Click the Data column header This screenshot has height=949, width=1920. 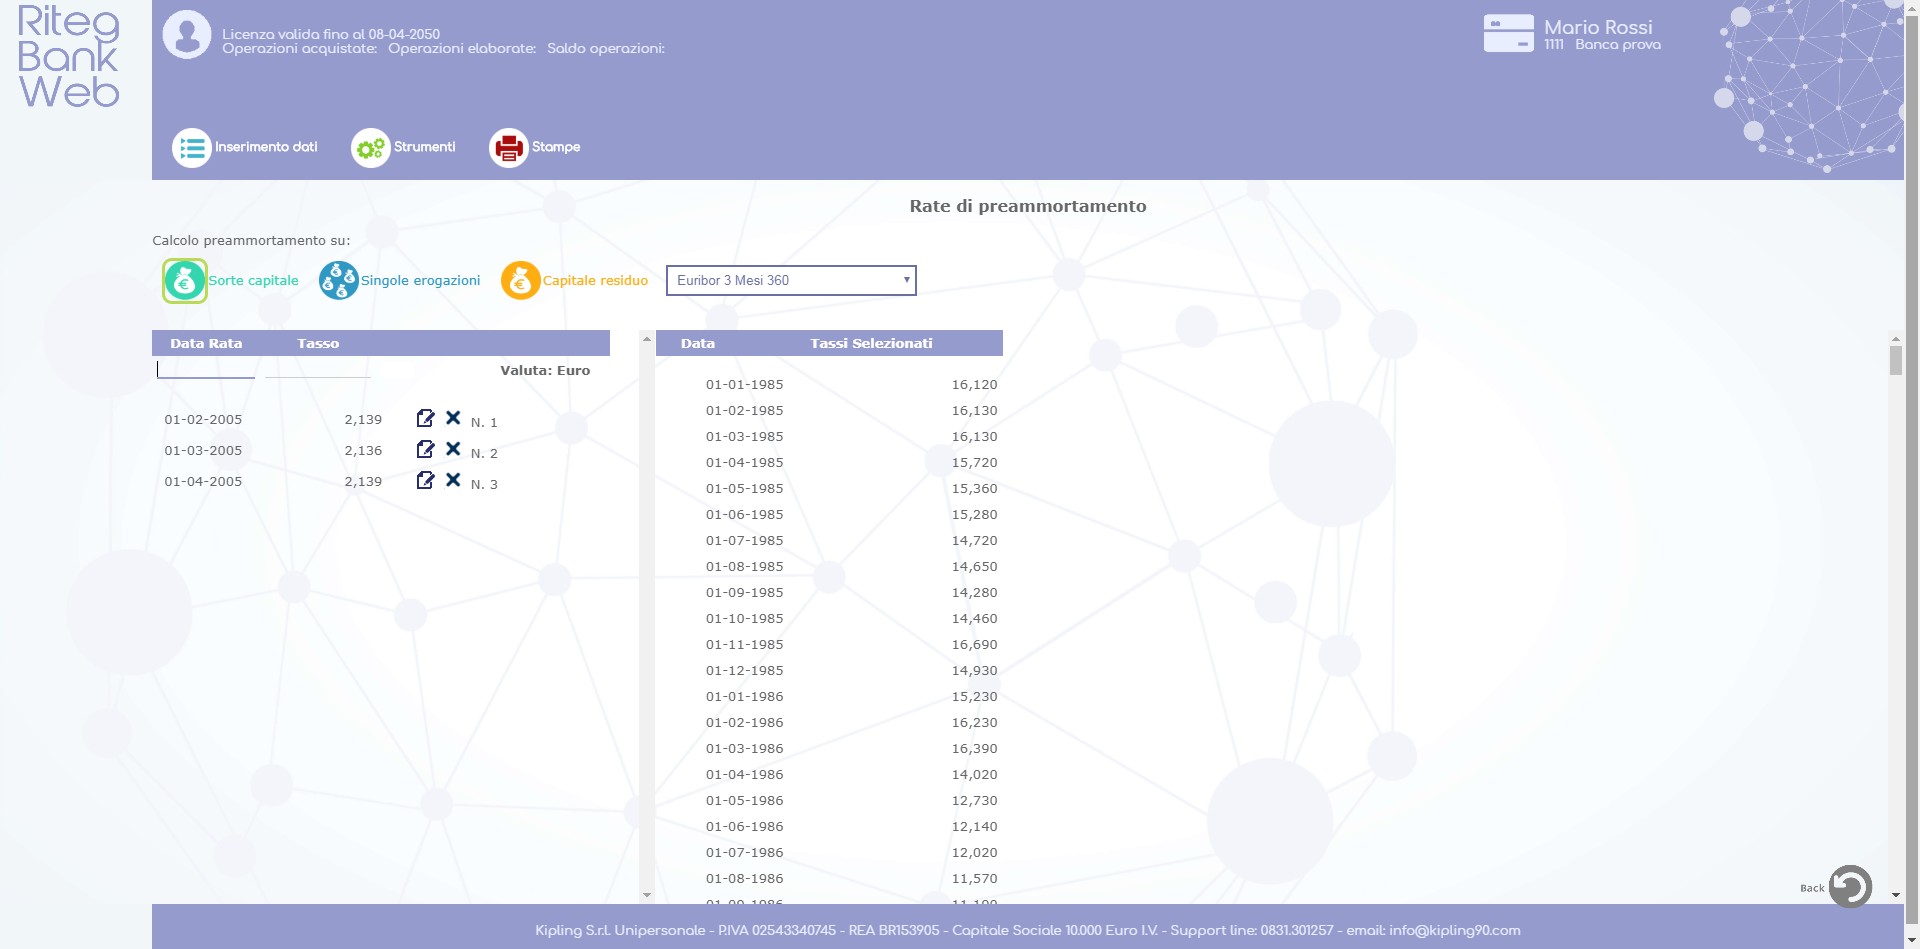[x=698, y=343]
